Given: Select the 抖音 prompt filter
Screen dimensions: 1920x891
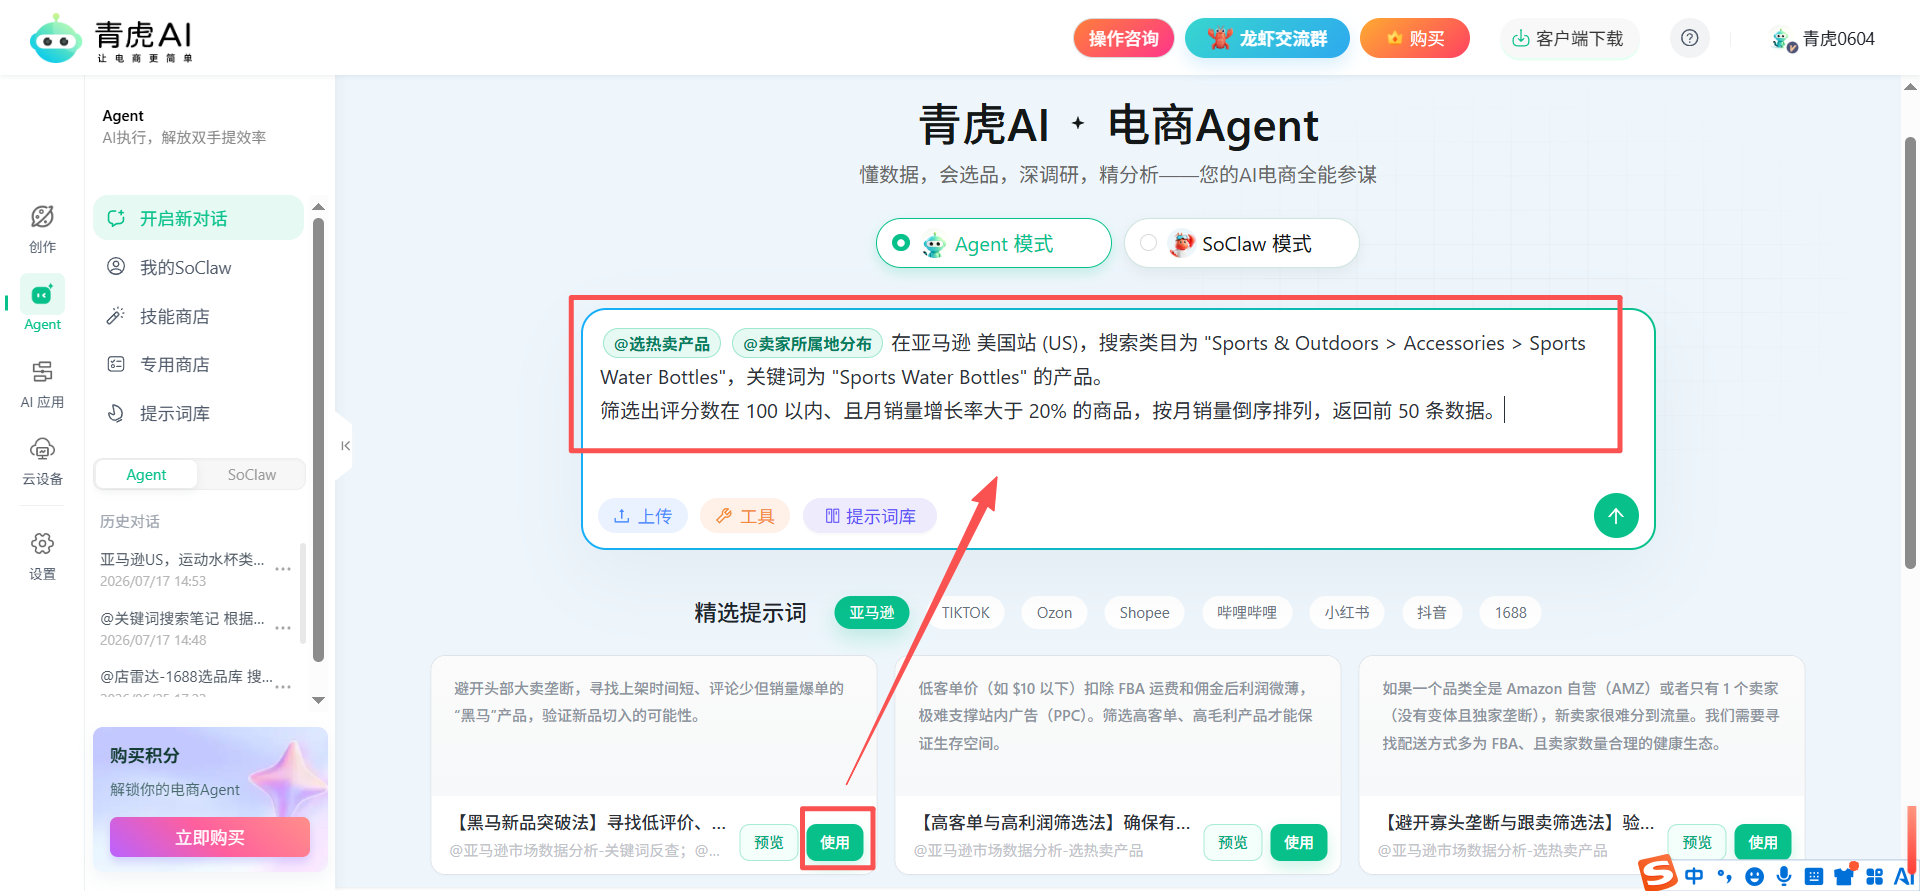Looking at the screenshot, I should pos(1432,612).
